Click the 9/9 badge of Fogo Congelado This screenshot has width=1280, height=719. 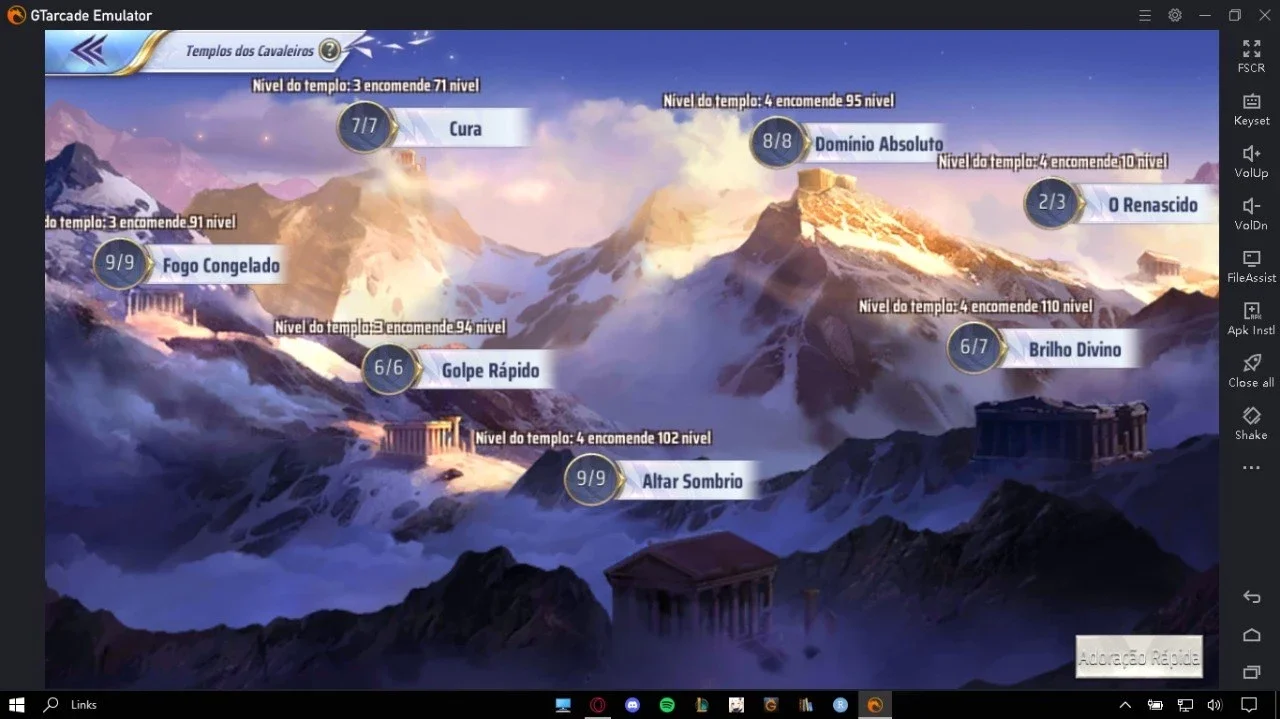120,263
